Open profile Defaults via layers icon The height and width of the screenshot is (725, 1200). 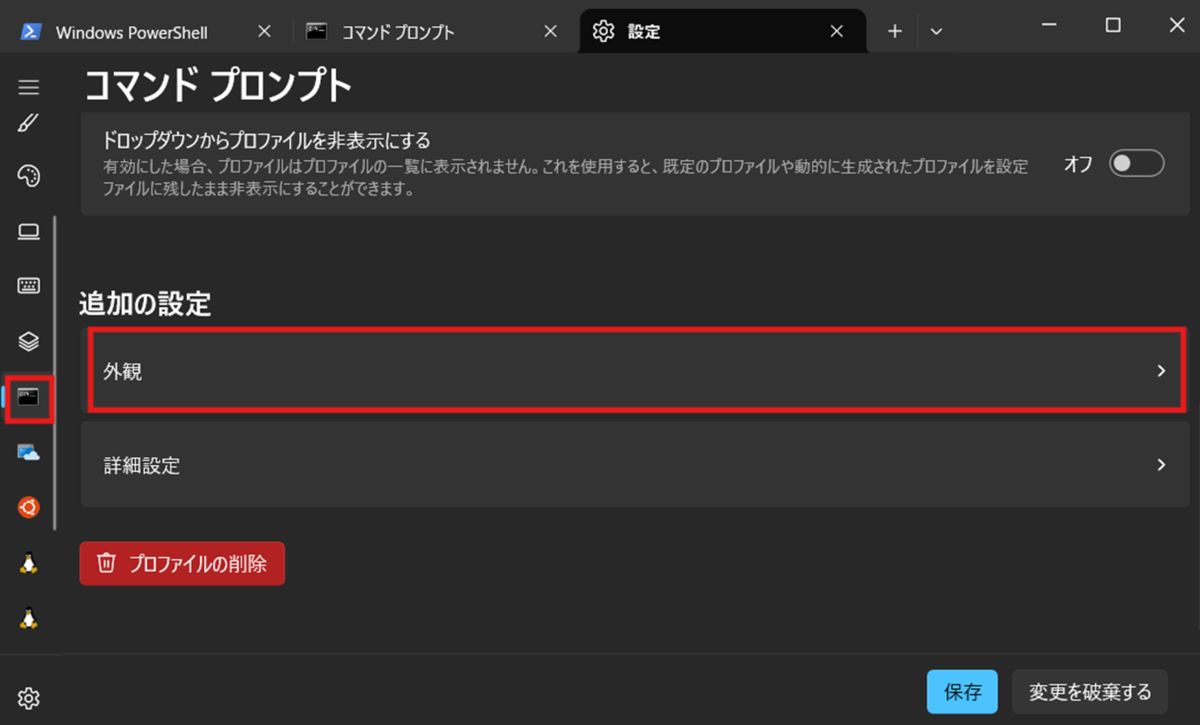point(29,341)
